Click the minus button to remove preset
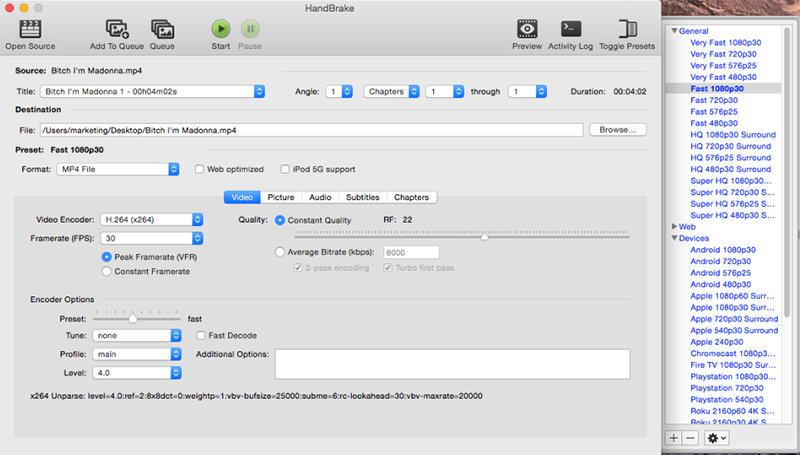 click(690, 438)
